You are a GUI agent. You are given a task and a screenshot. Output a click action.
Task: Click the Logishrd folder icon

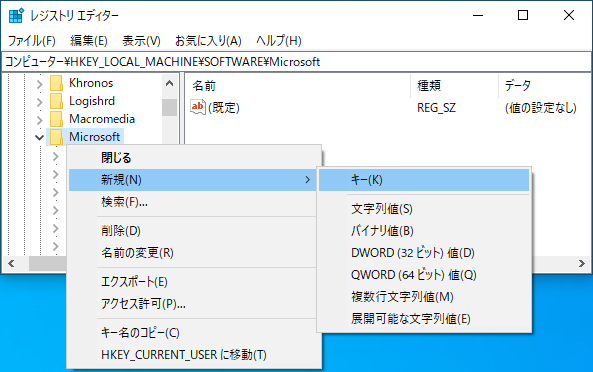[x=56, y=101]
